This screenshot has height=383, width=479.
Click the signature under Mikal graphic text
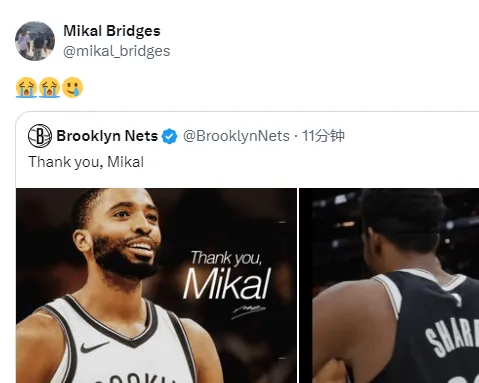249,312
